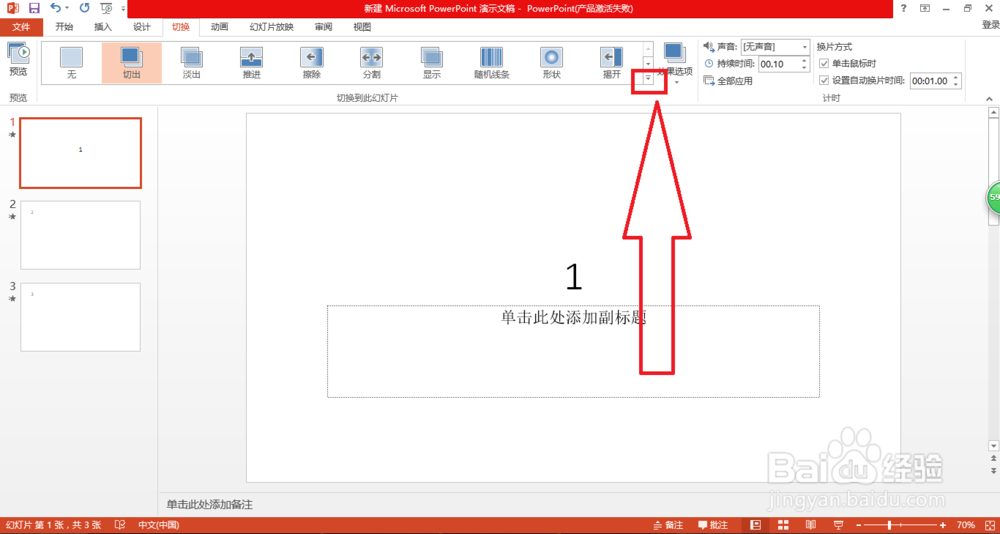Click the Repeat action icon
Screen dimensions: 1000x534
tap(84, 8)
